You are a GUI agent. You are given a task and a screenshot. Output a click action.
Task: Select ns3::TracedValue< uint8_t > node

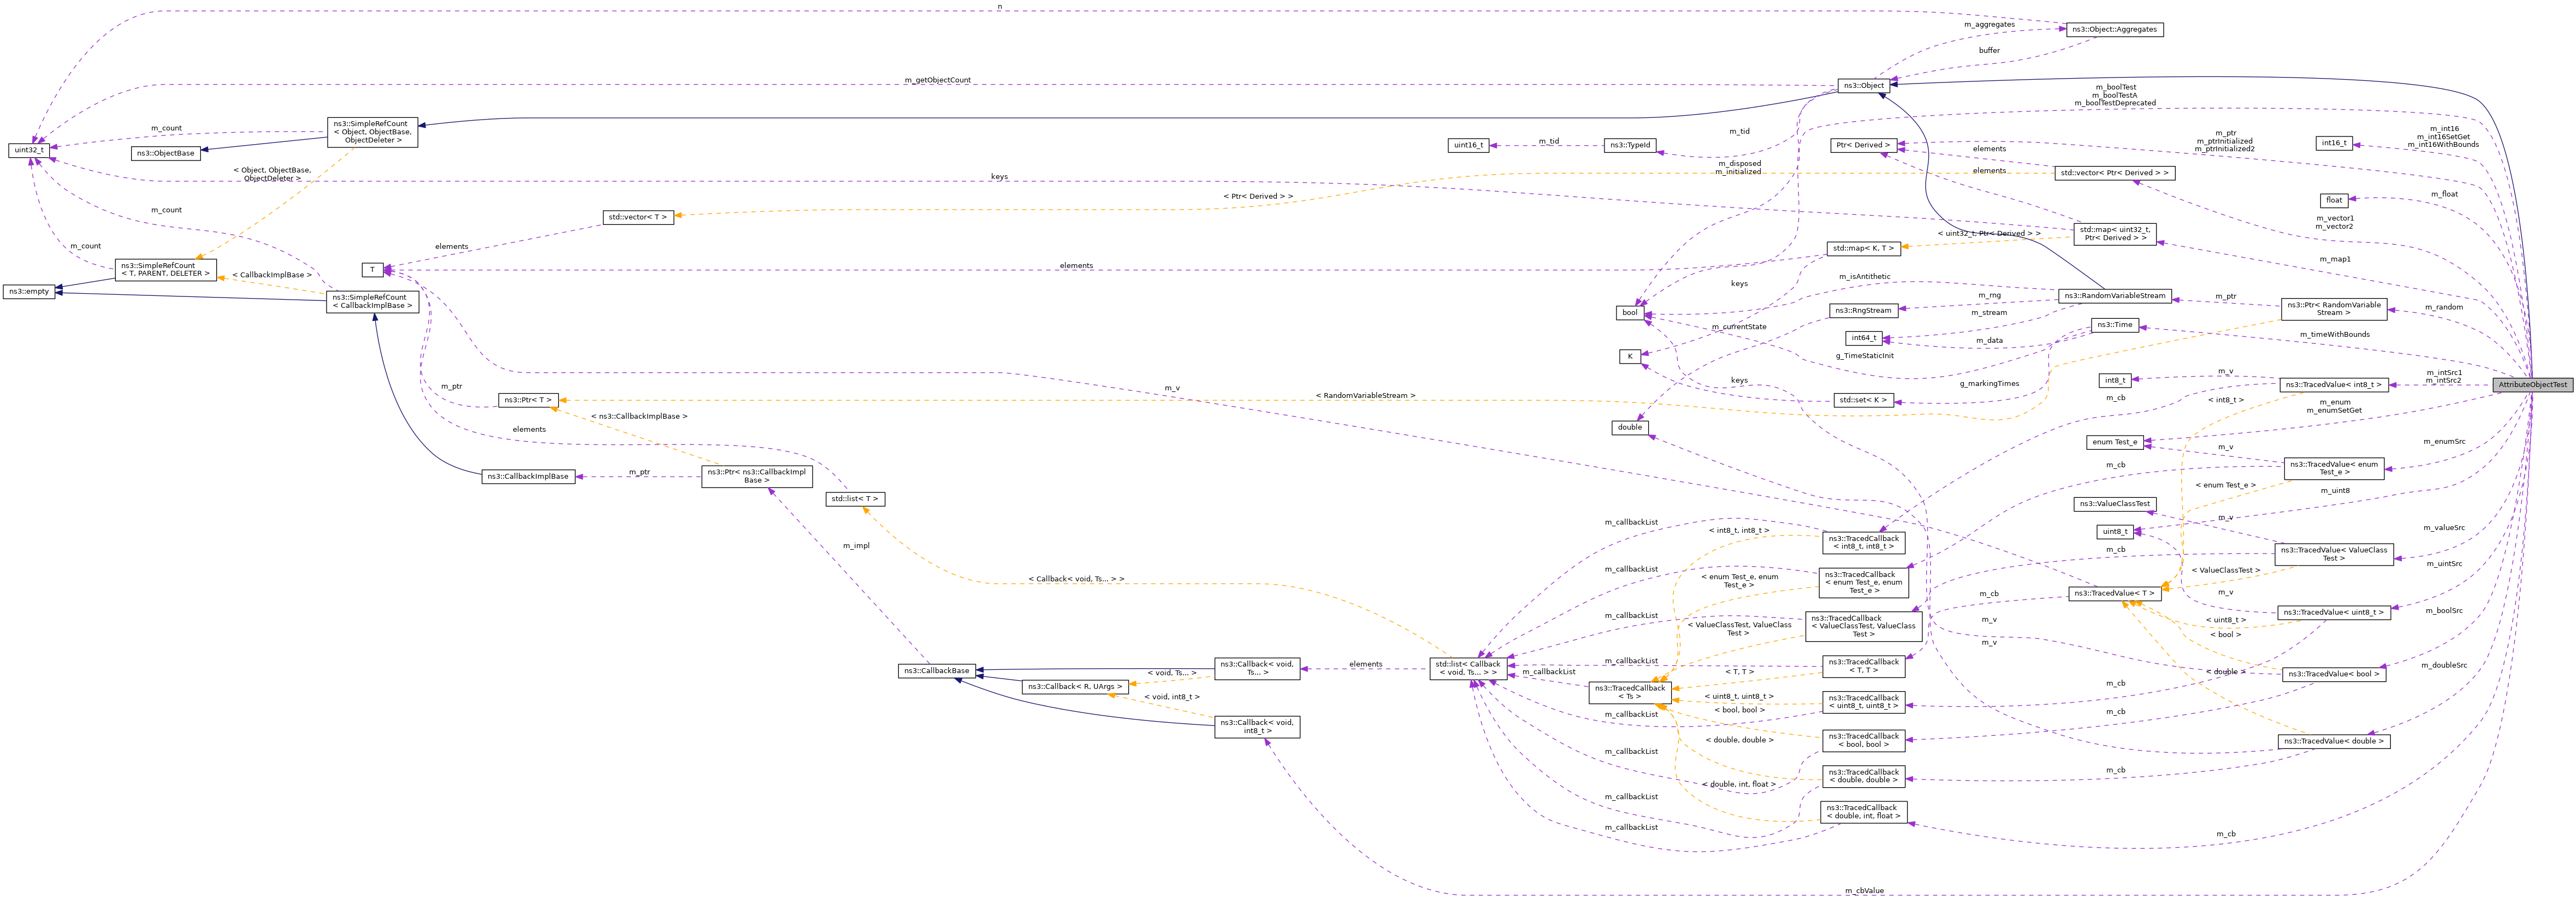click(2334, 613)
